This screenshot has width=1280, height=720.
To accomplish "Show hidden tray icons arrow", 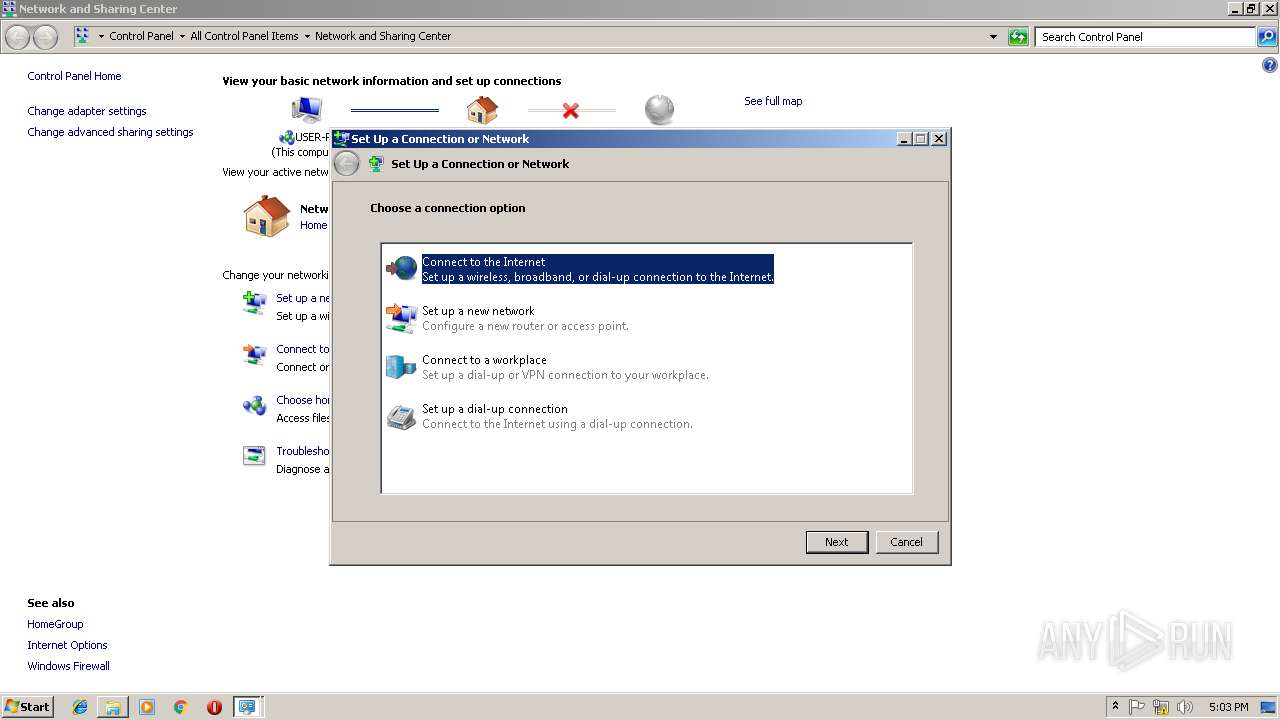I will (1115, 707).
